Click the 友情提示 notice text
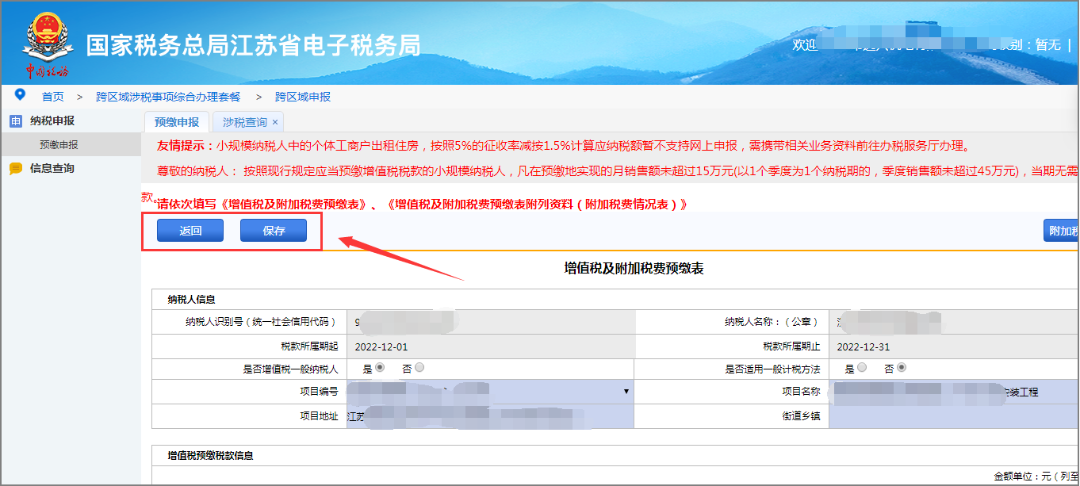This screenshot has height=486, width=1080. [x=563, y=146]
